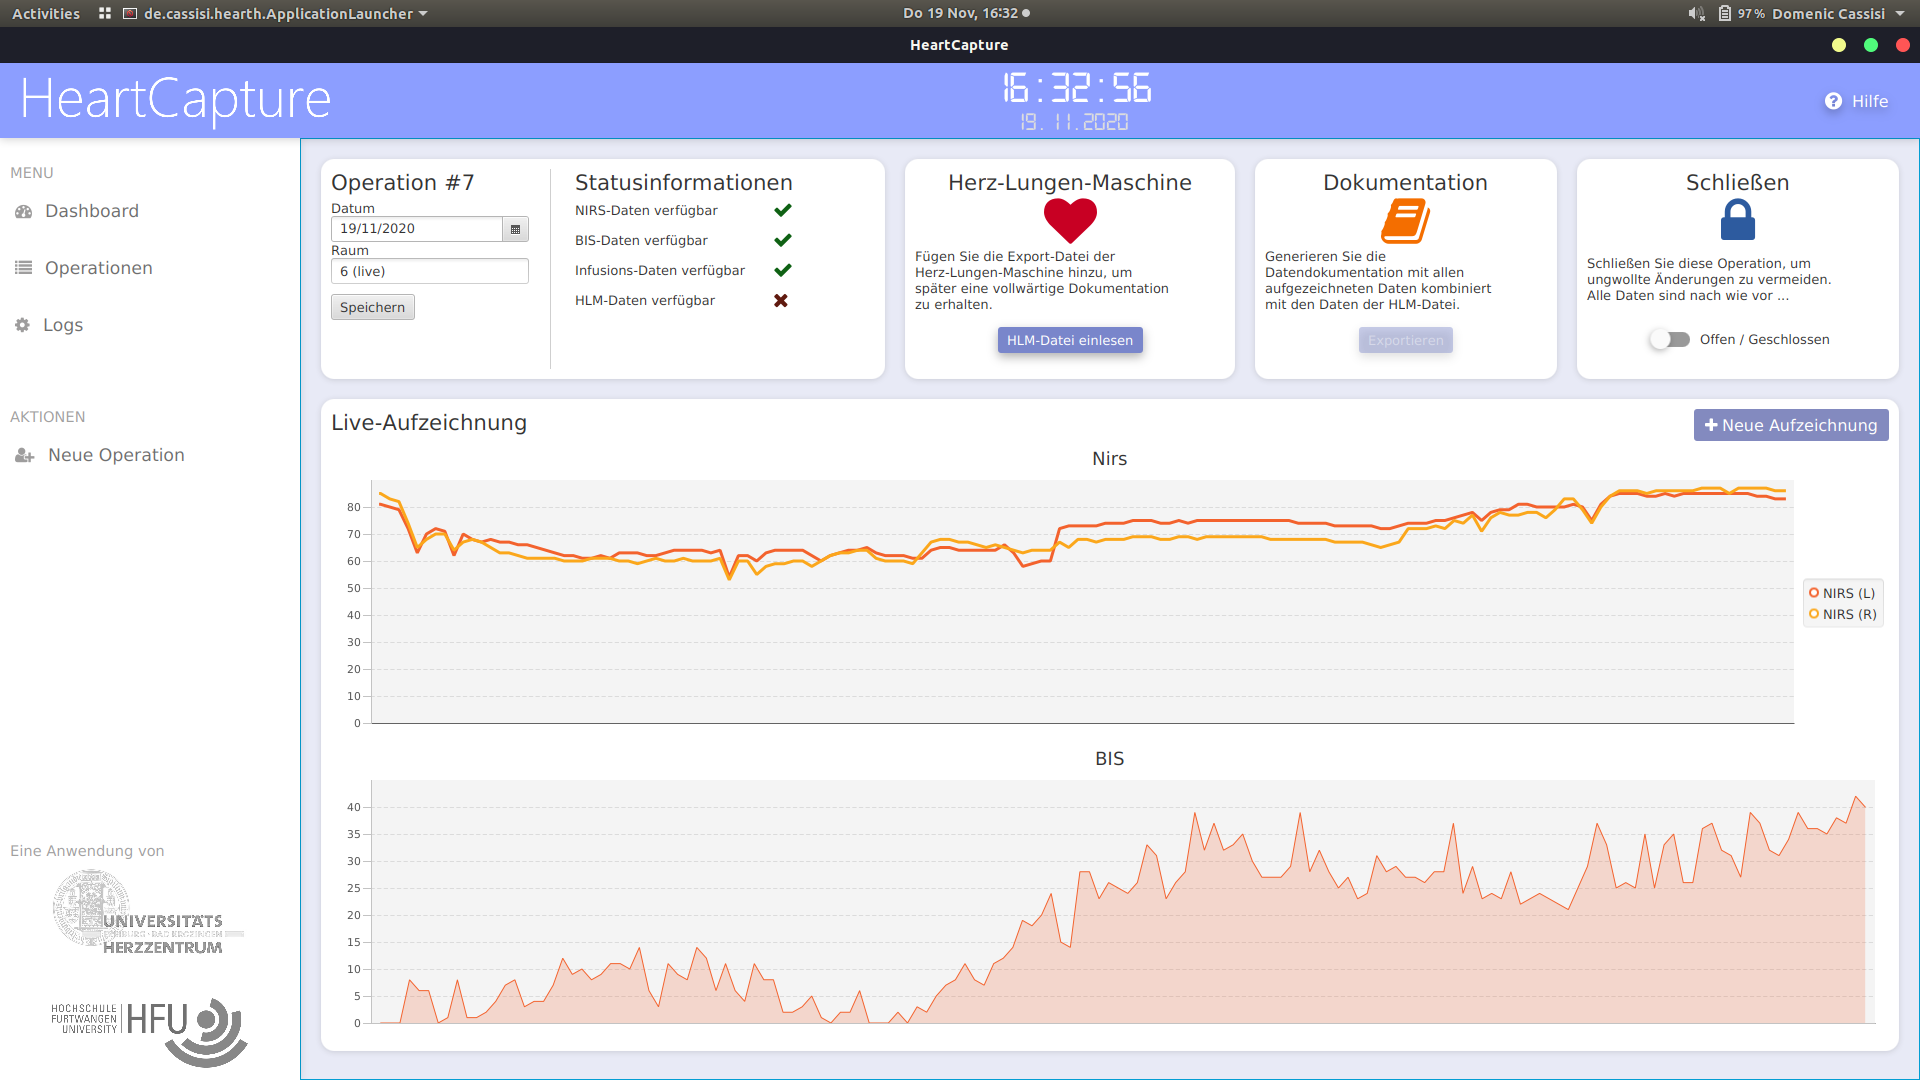Click the Hilfe question mark icon
Screen dimensions: 1920x1080
1833,101
